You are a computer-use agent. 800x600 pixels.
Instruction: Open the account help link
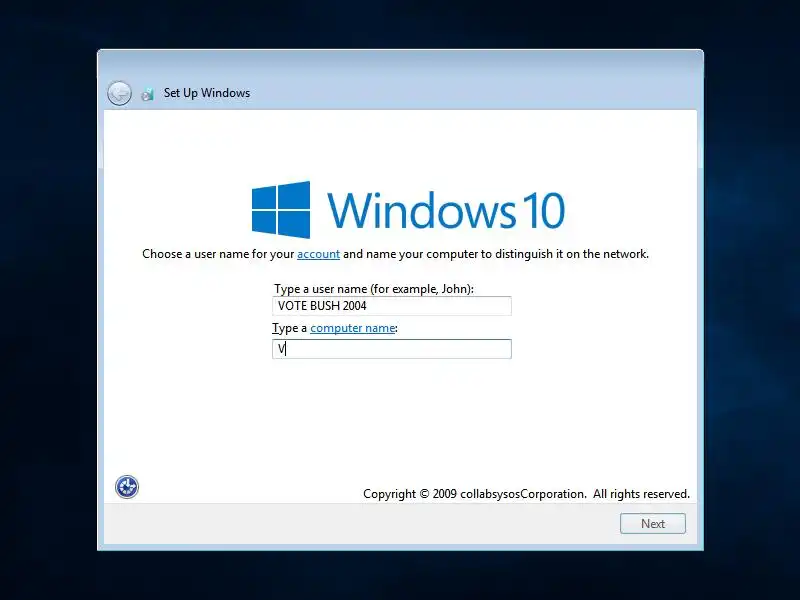(318, 254)
